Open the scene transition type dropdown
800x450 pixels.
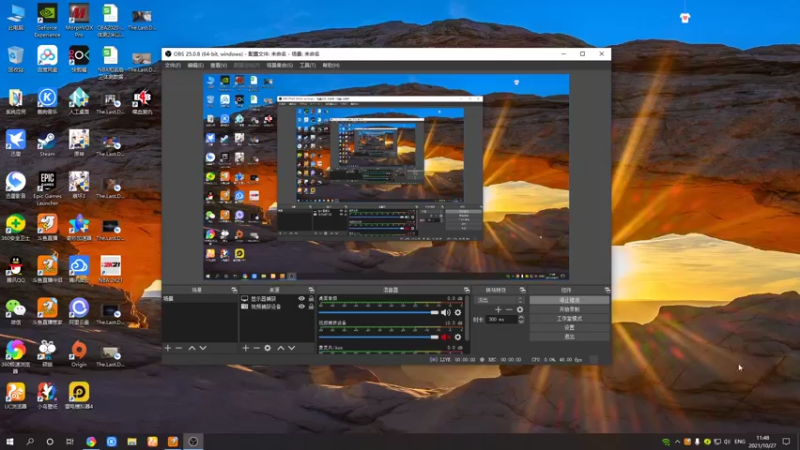click(499, 300)
